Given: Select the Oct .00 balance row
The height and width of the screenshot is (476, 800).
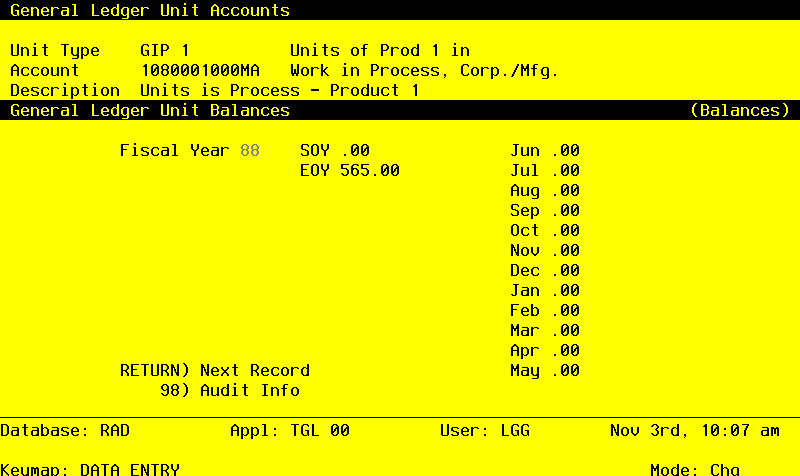Looking at the screenshot, I should [x=545, y=230].
